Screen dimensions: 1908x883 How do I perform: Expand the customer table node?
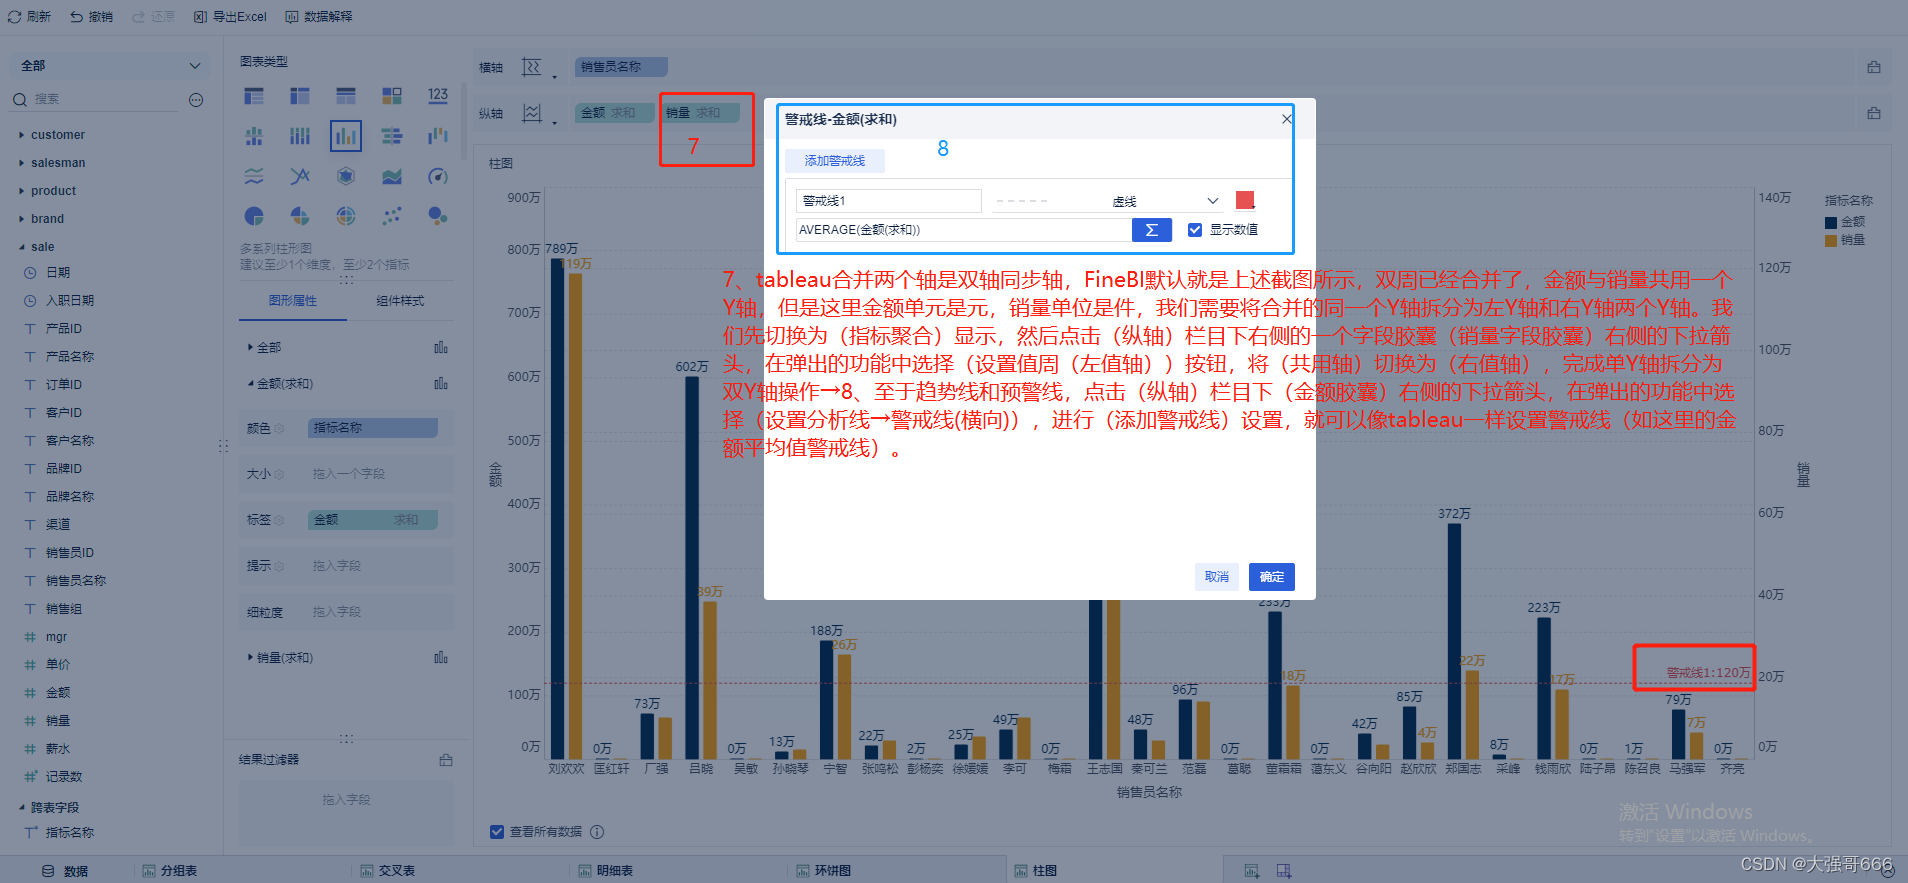click(x=22, y=135)
